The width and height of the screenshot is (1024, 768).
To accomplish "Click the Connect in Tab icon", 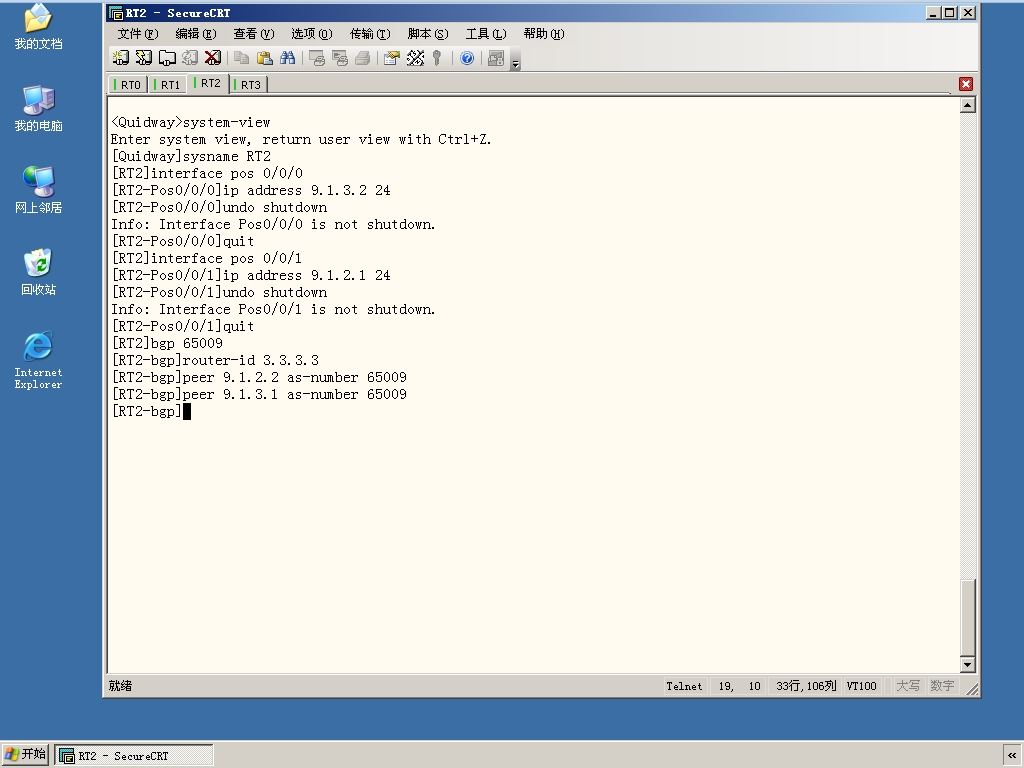I will 167,58.
